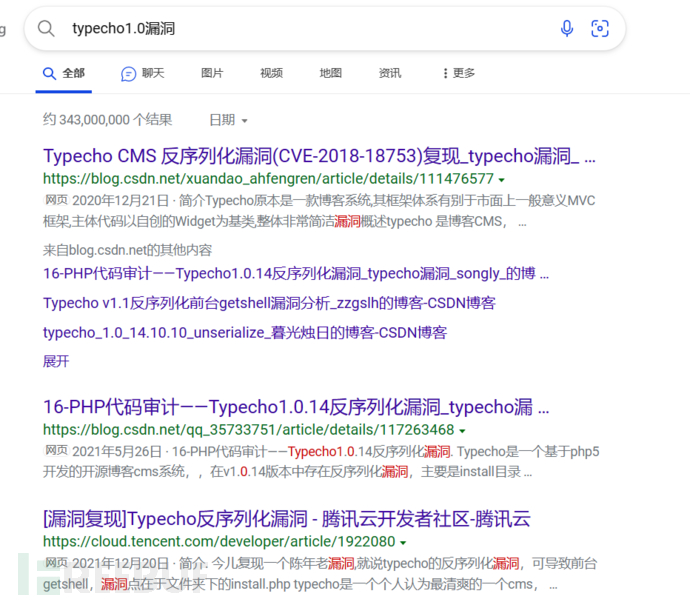The height and width of the screenshot is (602, 690).
Task: Click the magnifier search icon in search box
Action: click(x=46, y=29)
